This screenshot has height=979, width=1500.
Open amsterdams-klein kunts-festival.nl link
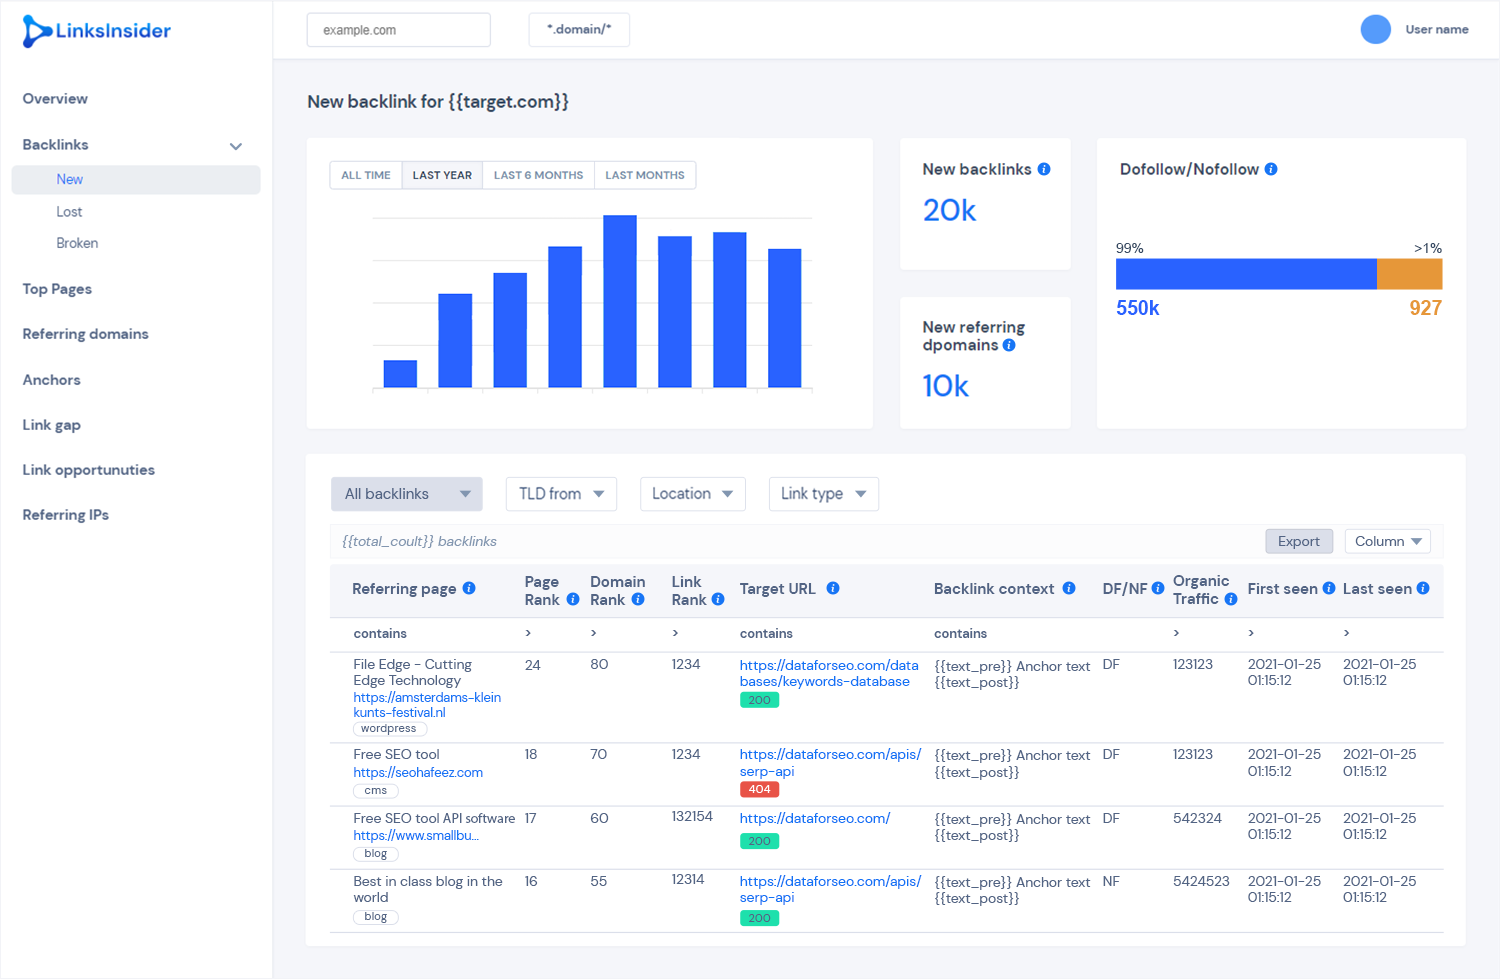(x=427, y=705)
